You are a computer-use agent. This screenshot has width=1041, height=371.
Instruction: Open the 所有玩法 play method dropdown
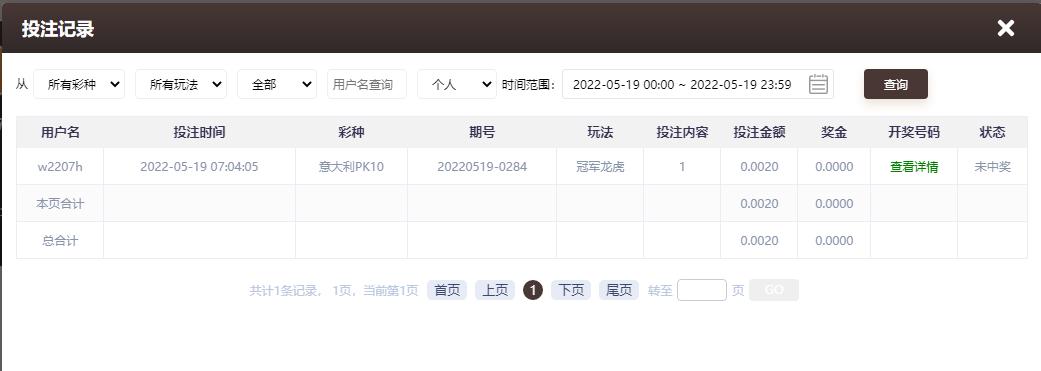tap(181, 84)
